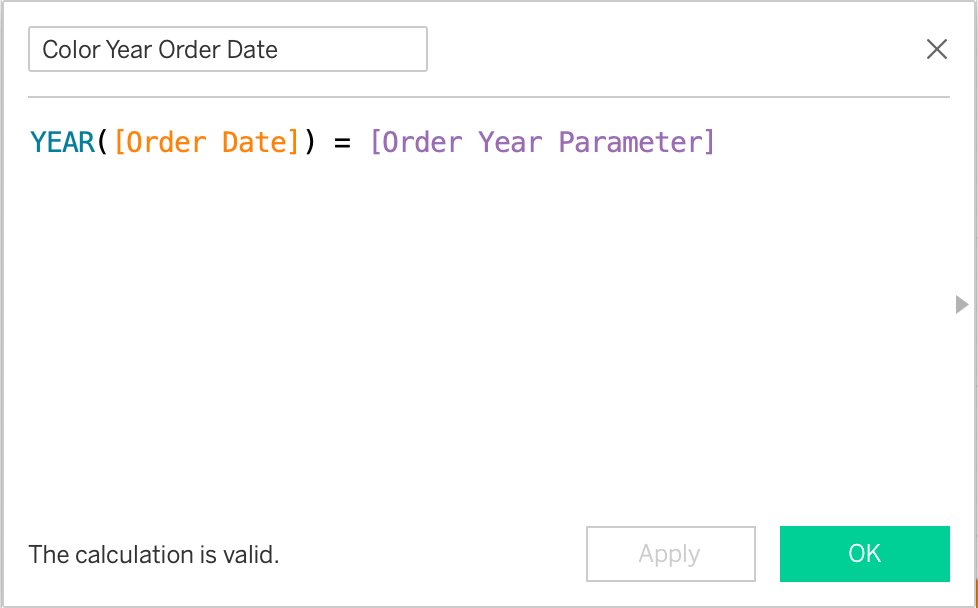Close the calculation editor dialog
The width and height of the screenshot is (978, 608).
coord(936,50)
